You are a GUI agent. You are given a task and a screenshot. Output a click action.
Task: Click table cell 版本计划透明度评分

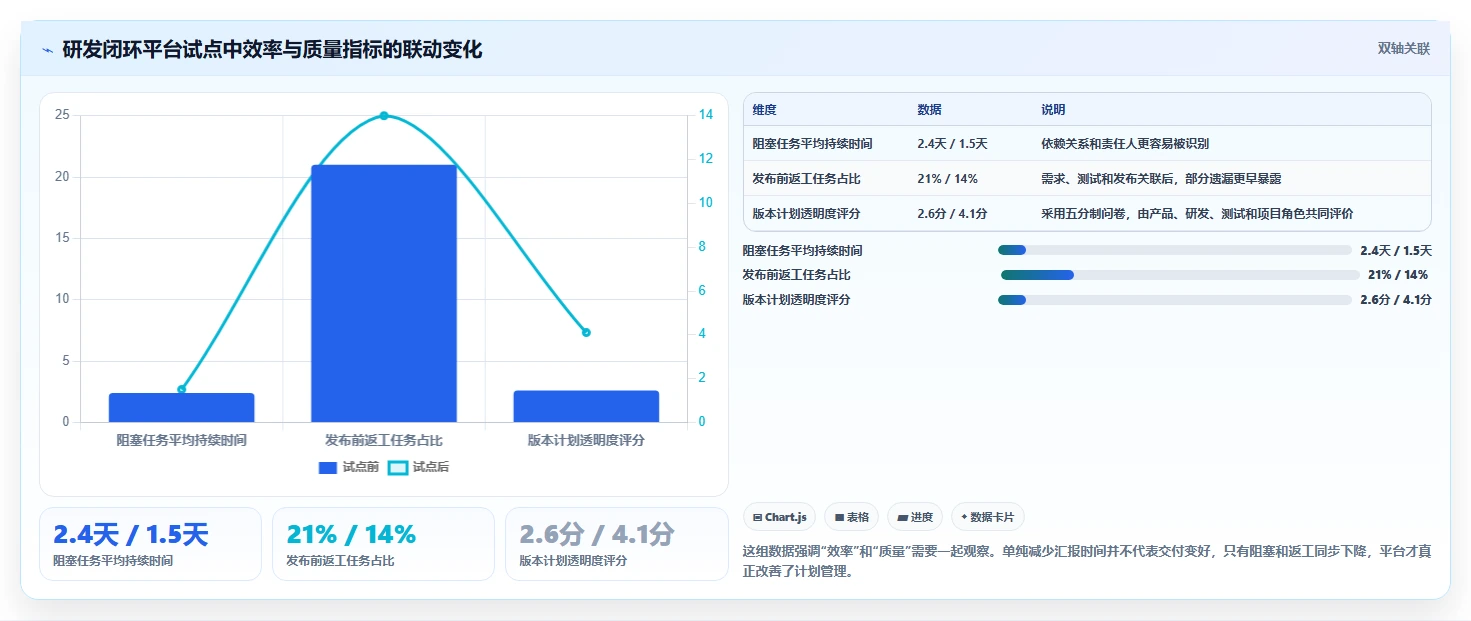click(x=806, y=214)
